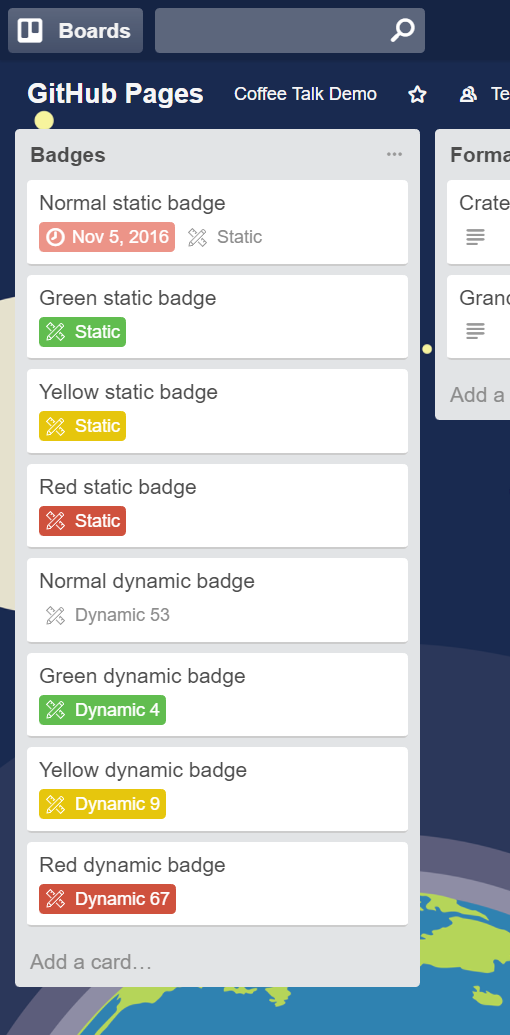The width and height of the screenshot is (510, 1035).
Task: Click the yellow Dynamic 9 badge
Action: 102,804
